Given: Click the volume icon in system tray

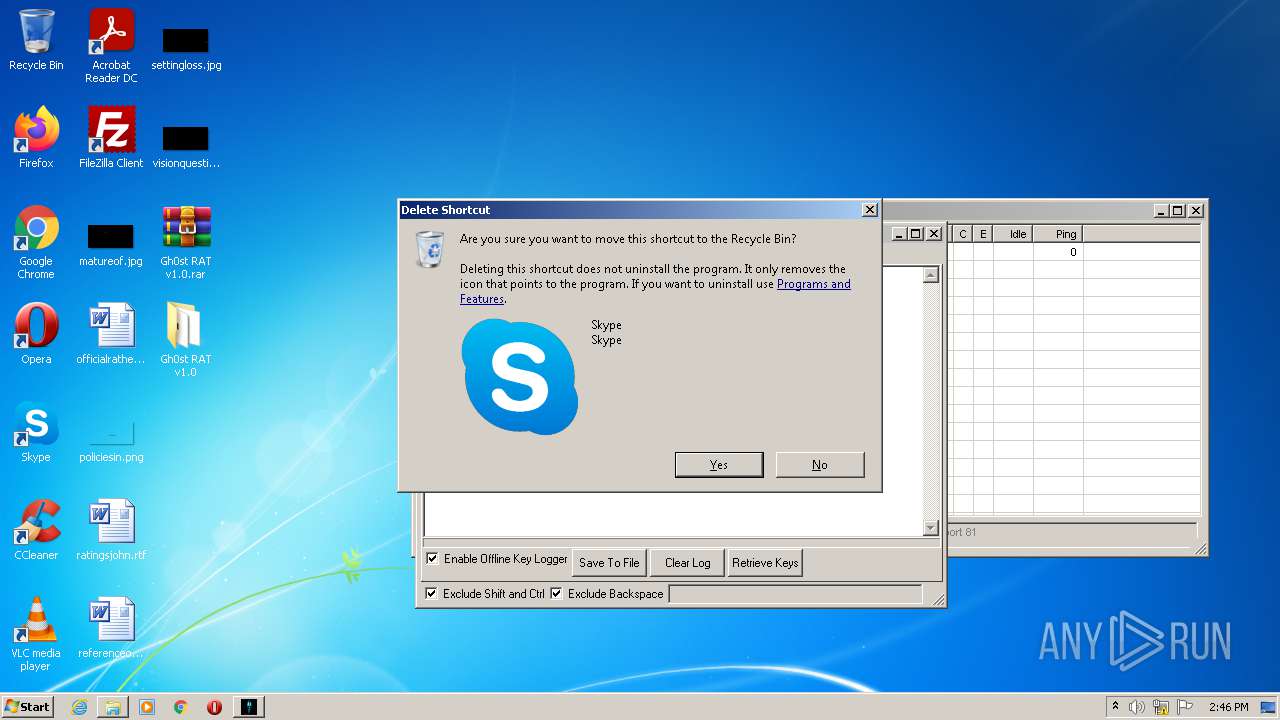Looking at the screenshot, I should click(x=1137, y=707).
